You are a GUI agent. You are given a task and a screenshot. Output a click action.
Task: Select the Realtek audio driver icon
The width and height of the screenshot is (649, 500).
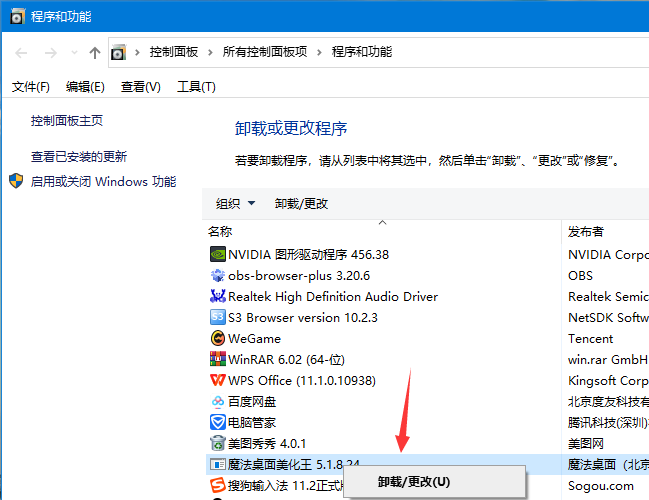tap(218, 296)
